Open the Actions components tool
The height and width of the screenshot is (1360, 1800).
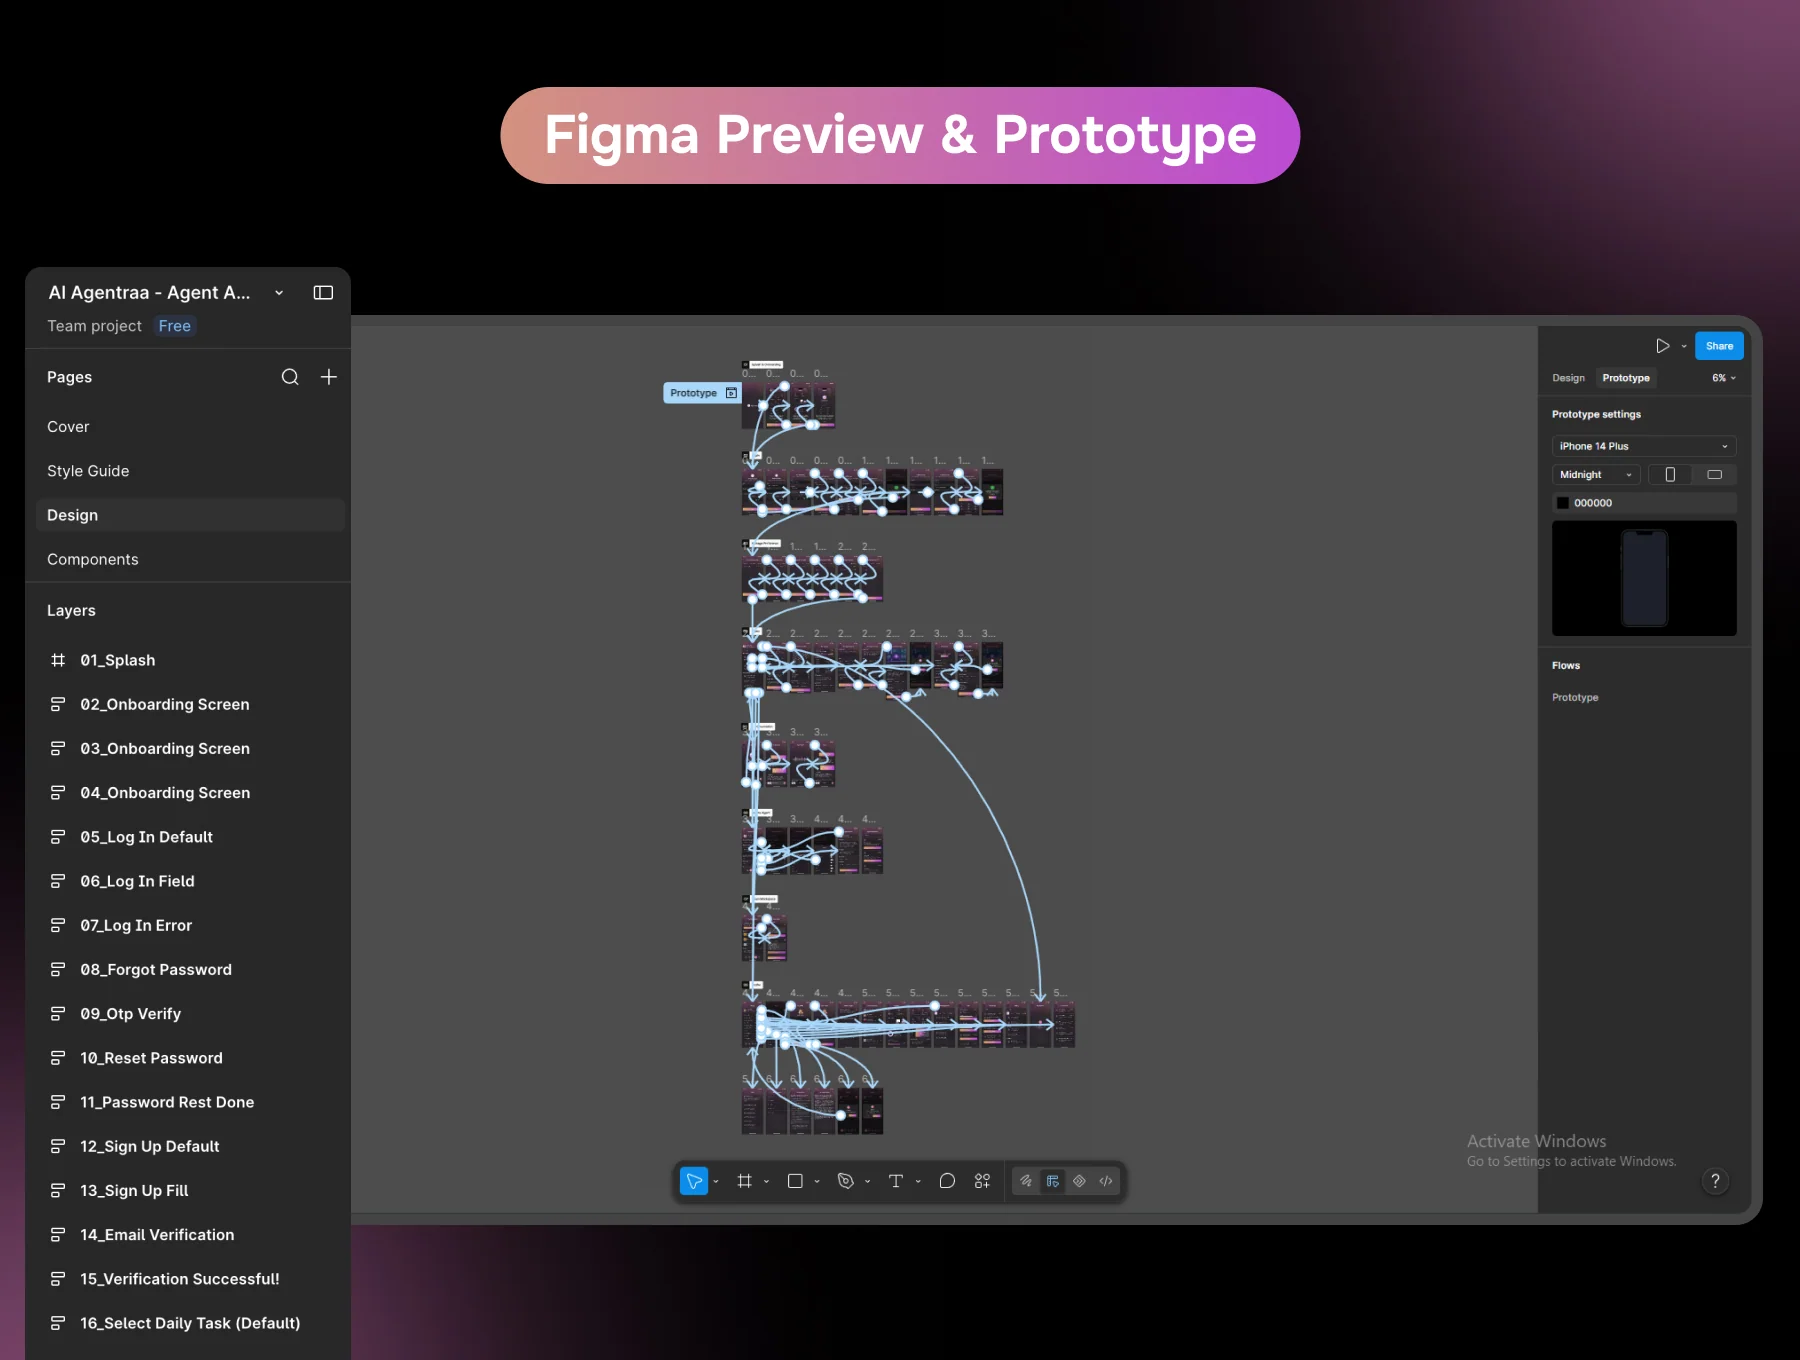(982, 1181)
